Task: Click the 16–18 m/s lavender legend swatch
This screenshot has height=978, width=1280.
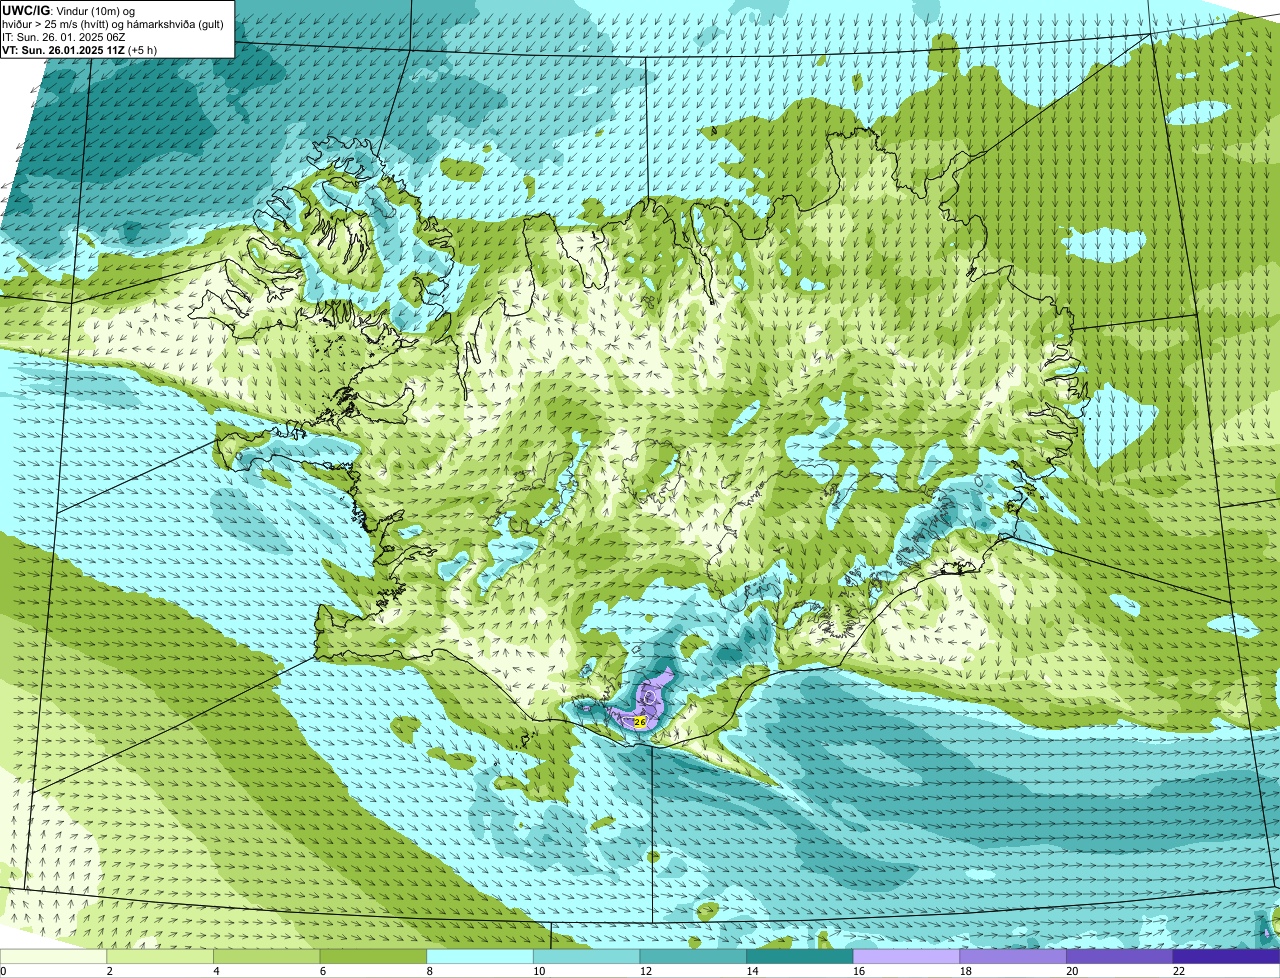Action: [x=906, y=957]
